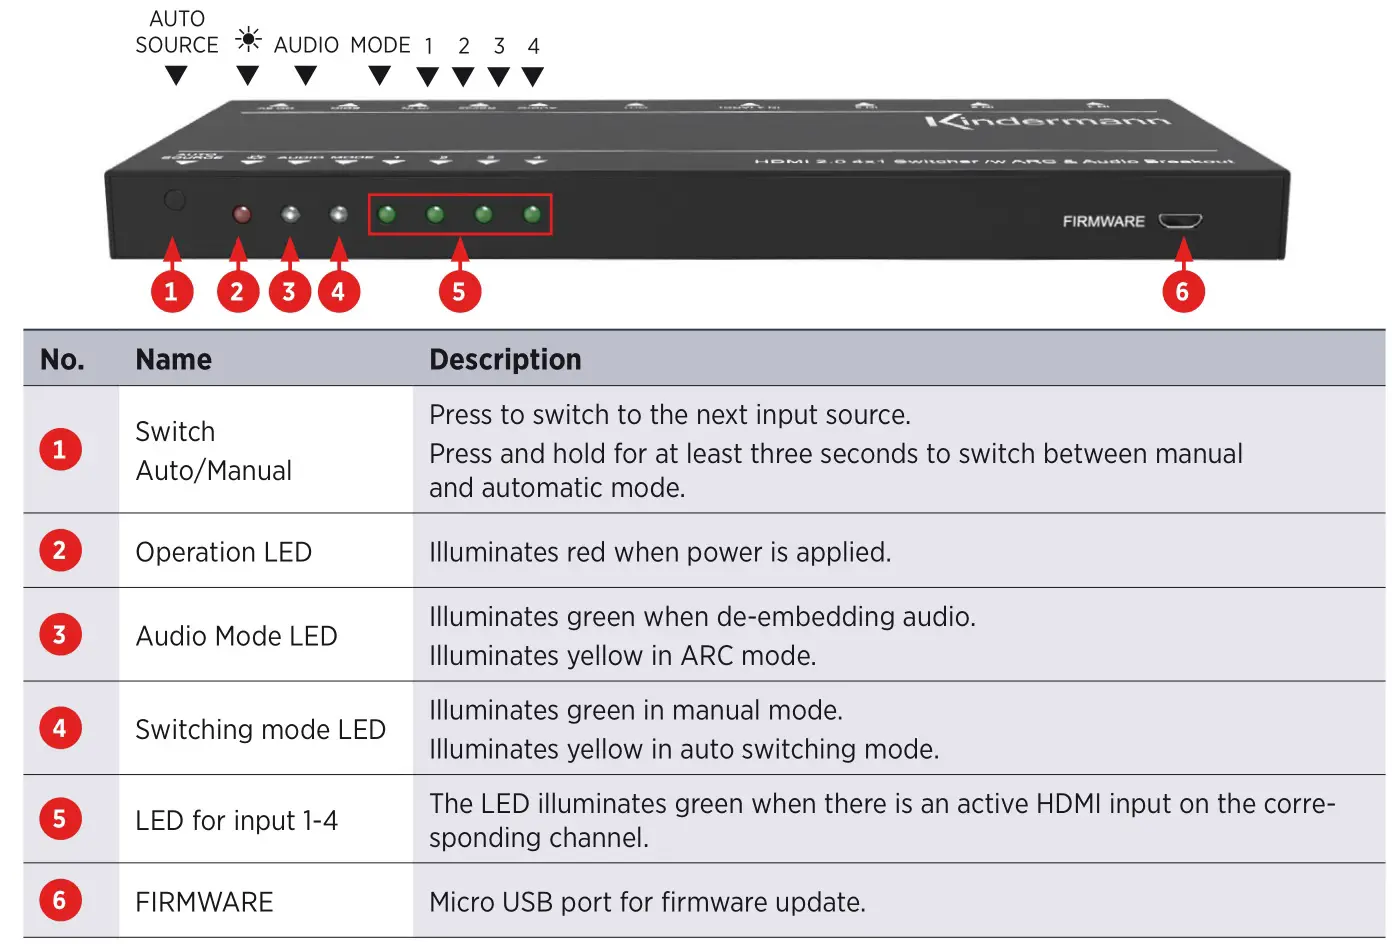The height and width of the screenshot is (945, 1392).
Task: Click "Press to switch to the next input source."
Action: [670, 415]
